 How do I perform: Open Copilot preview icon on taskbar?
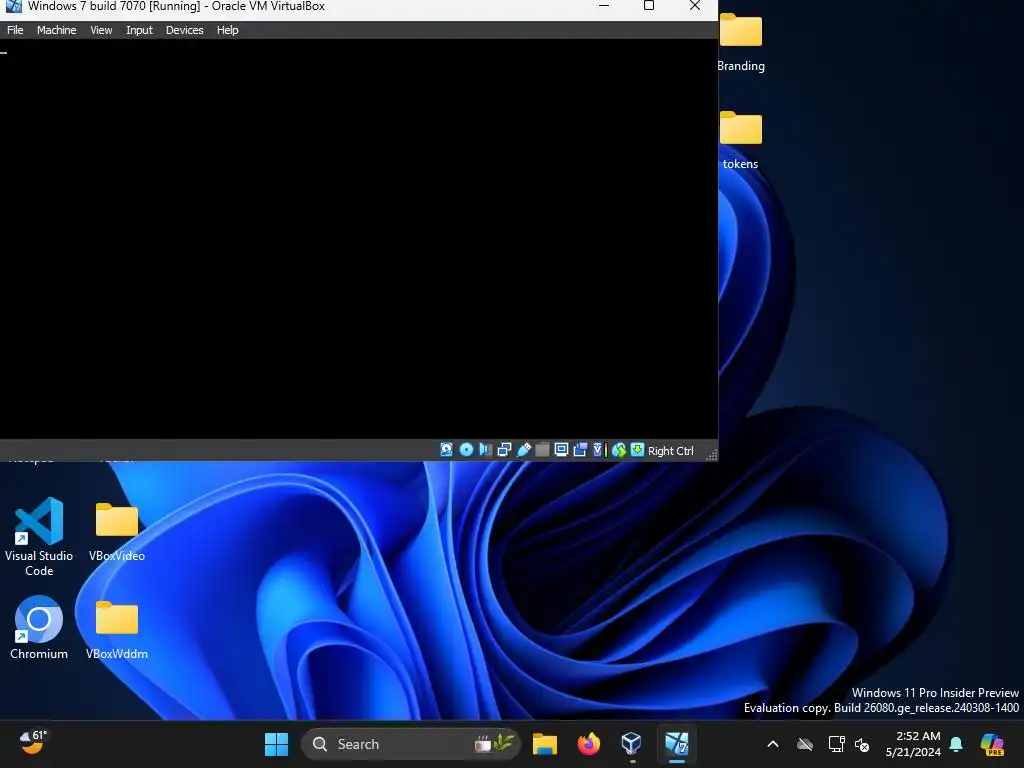click(x=992, y=744)
